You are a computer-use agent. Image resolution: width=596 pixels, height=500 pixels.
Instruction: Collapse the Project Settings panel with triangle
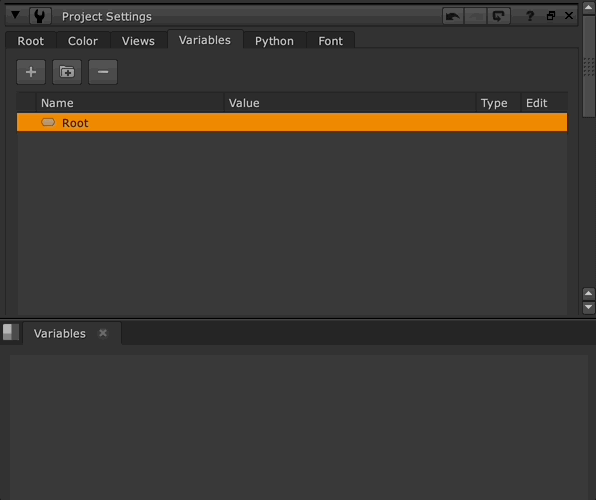coord(16,15)
